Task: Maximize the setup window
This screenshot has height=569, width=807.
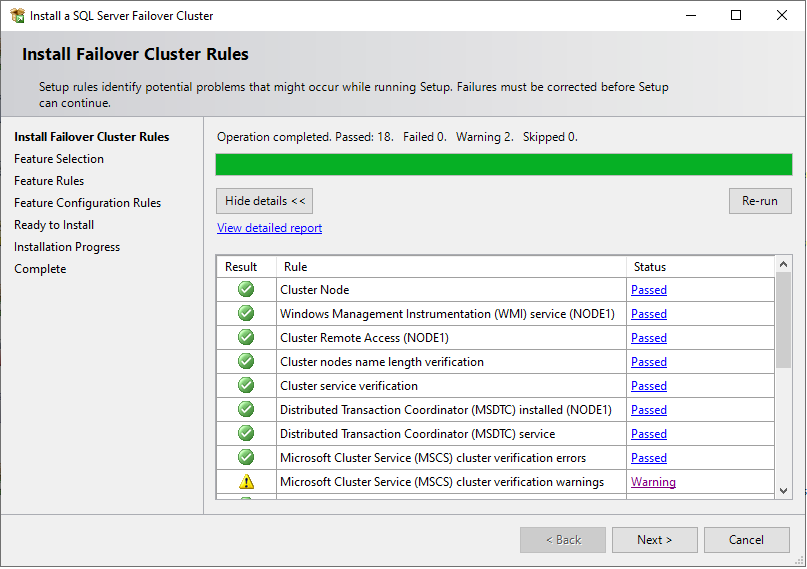Action: 736,15
